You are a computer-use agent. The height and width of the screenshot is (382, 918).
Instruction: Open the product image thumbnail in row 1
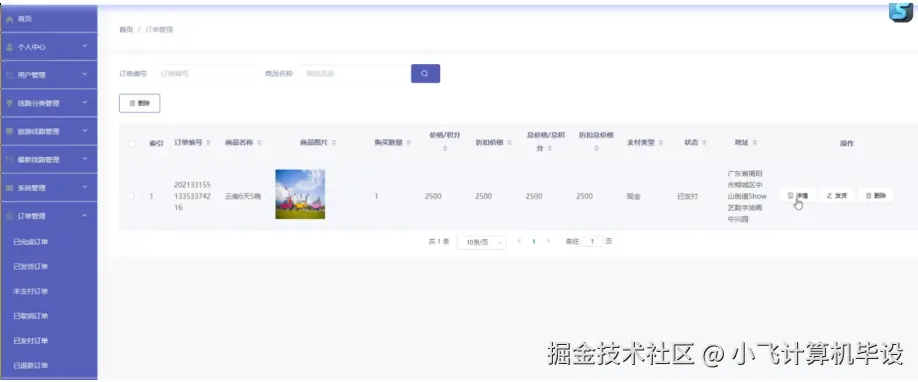[x=300, y=195]
